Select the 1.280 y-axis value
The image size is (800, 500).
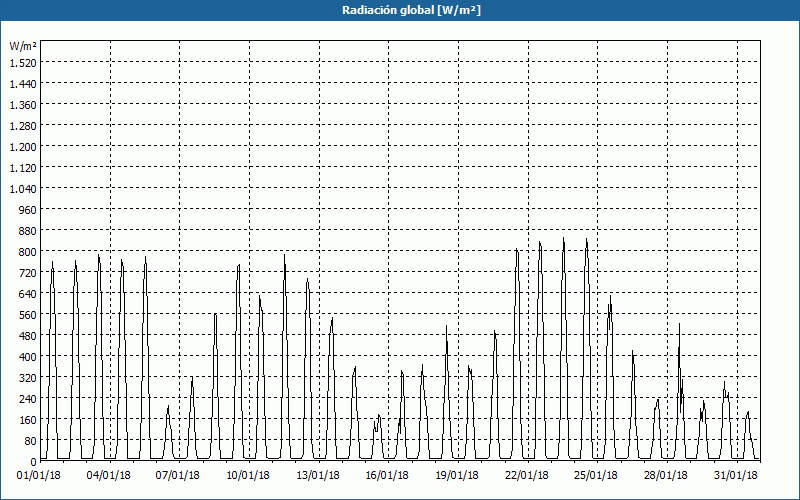coord(23,125)
